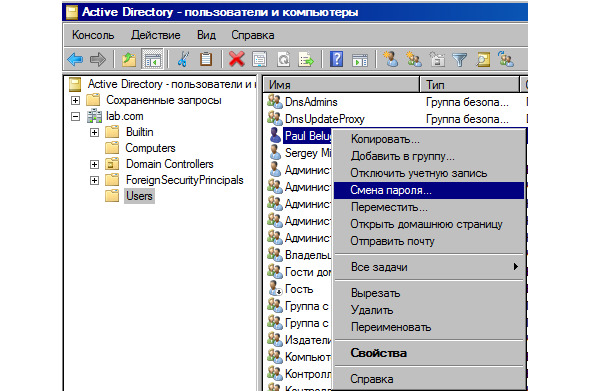
Task: Expand the Domain Controllers tree node
Action: point(94,164)
